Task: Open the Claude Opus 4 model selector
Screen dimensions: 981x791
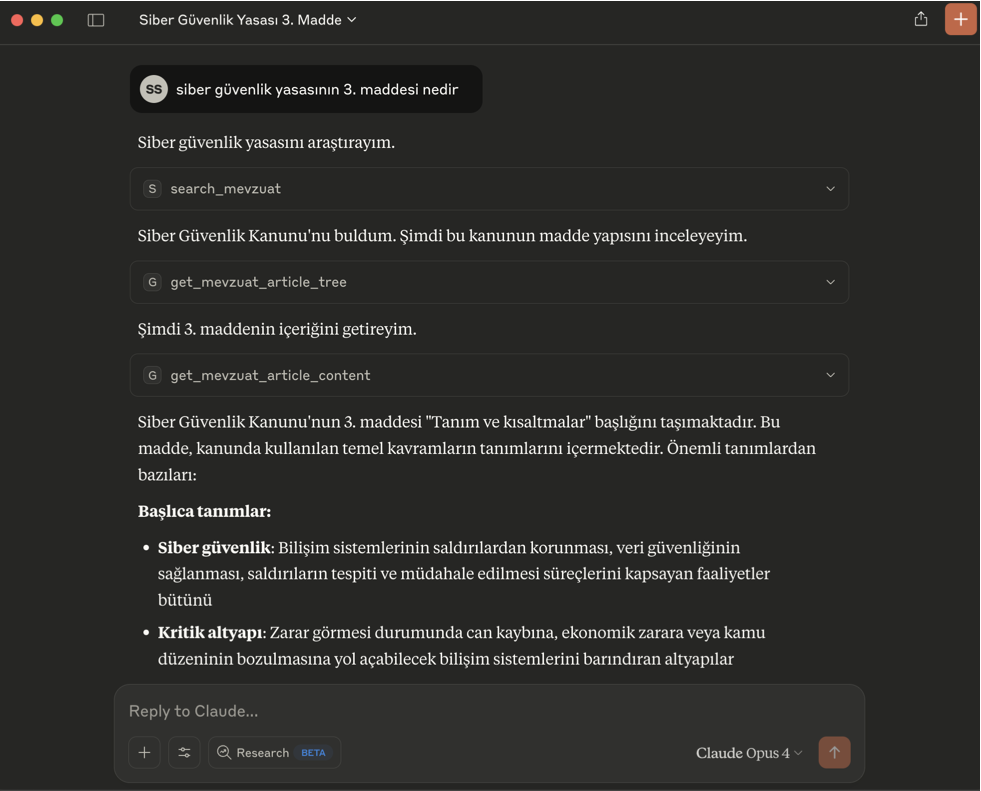Action: point(749,753)
